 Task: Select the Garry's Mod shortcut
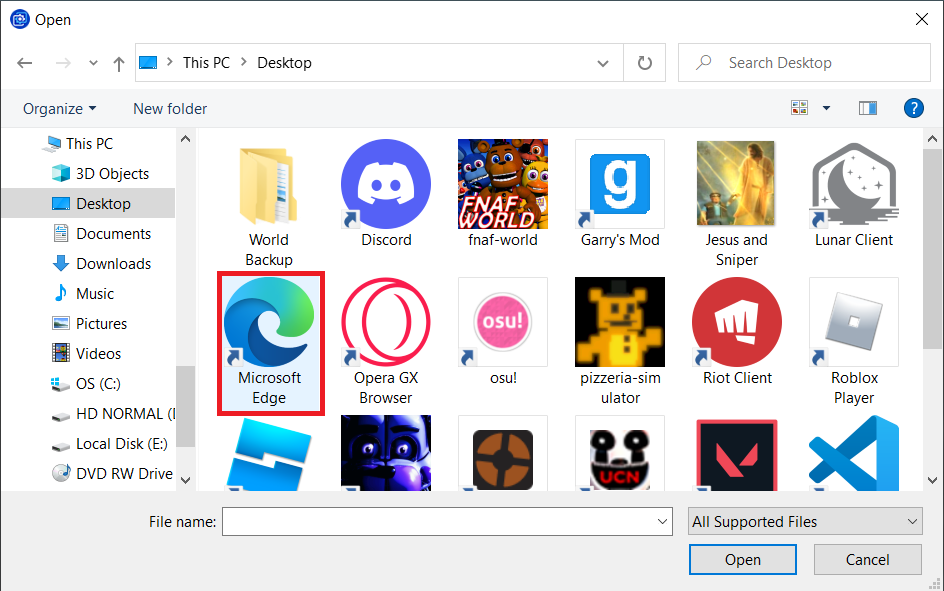click(x=620, y=184)
